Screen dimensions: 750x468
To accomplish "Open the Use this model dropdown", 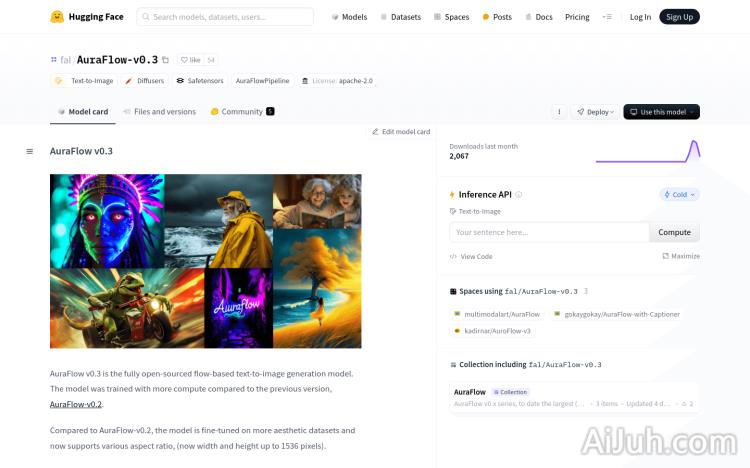I will [x=661, y=112].
